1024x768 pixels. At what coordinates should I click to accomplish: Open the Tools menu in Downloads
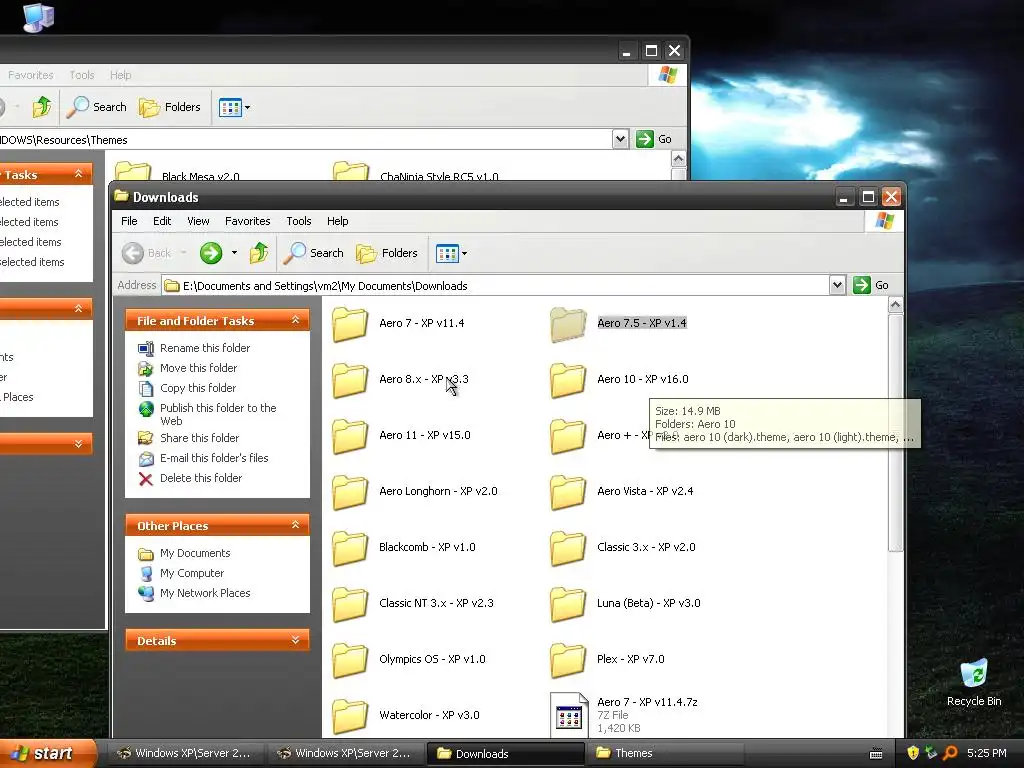pyautogui.click(x=298, y=221)
